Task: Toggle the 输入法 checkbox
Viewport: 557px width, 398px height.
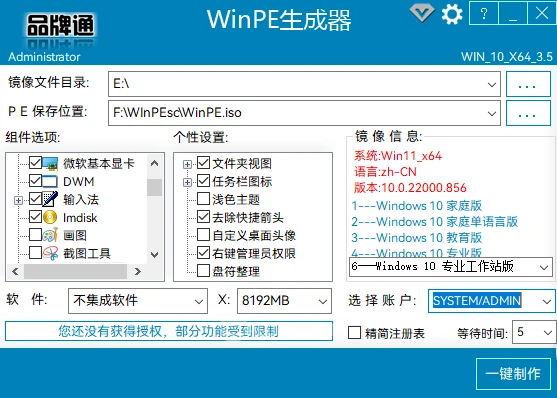Action: (35, 199)
